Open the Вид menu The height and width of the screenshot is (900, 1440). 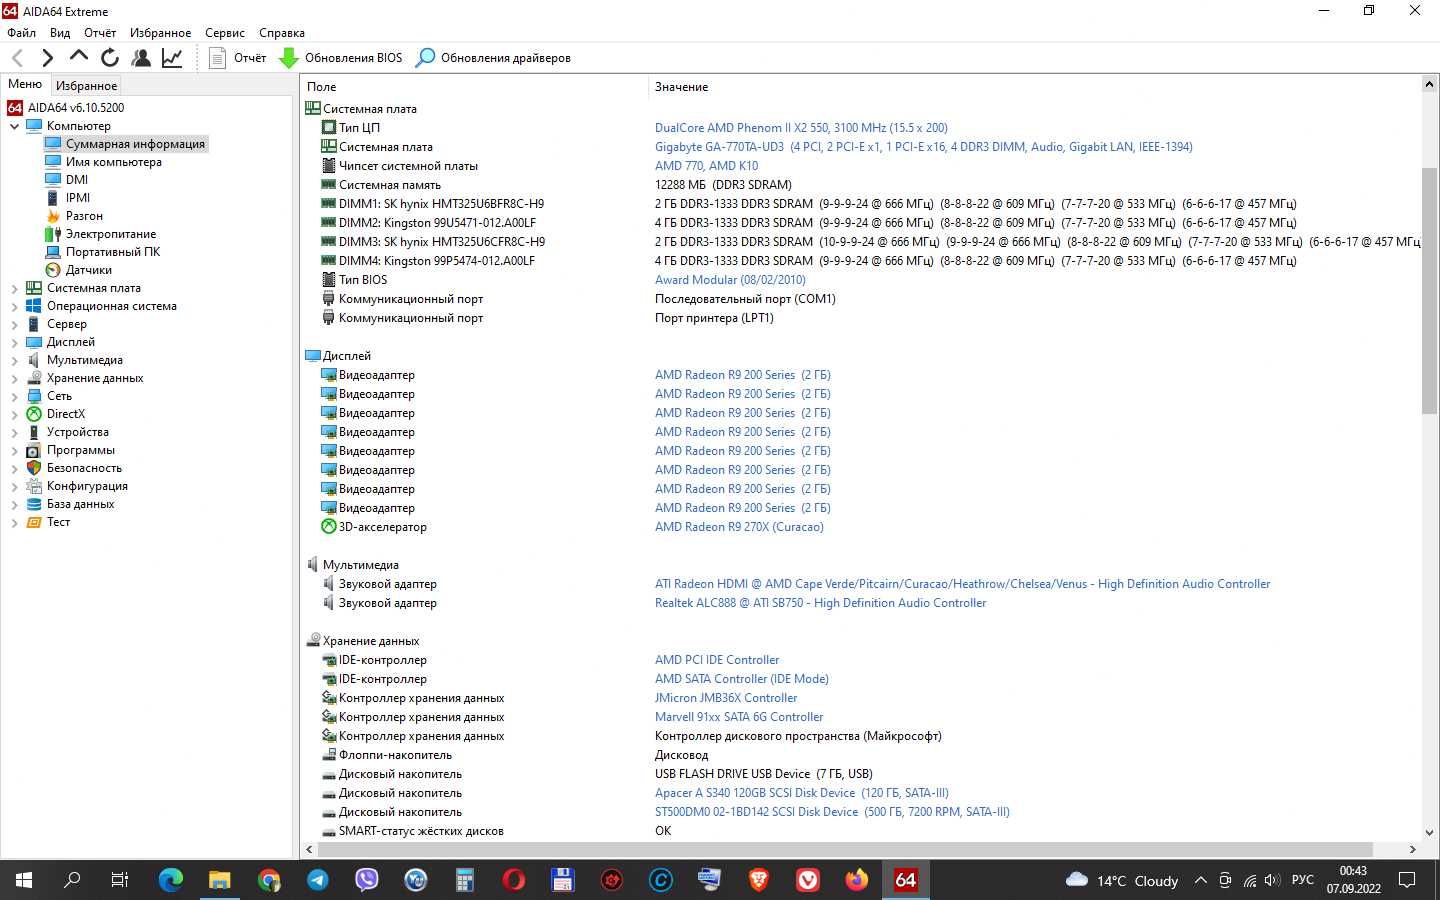click(x=60, y=33)
